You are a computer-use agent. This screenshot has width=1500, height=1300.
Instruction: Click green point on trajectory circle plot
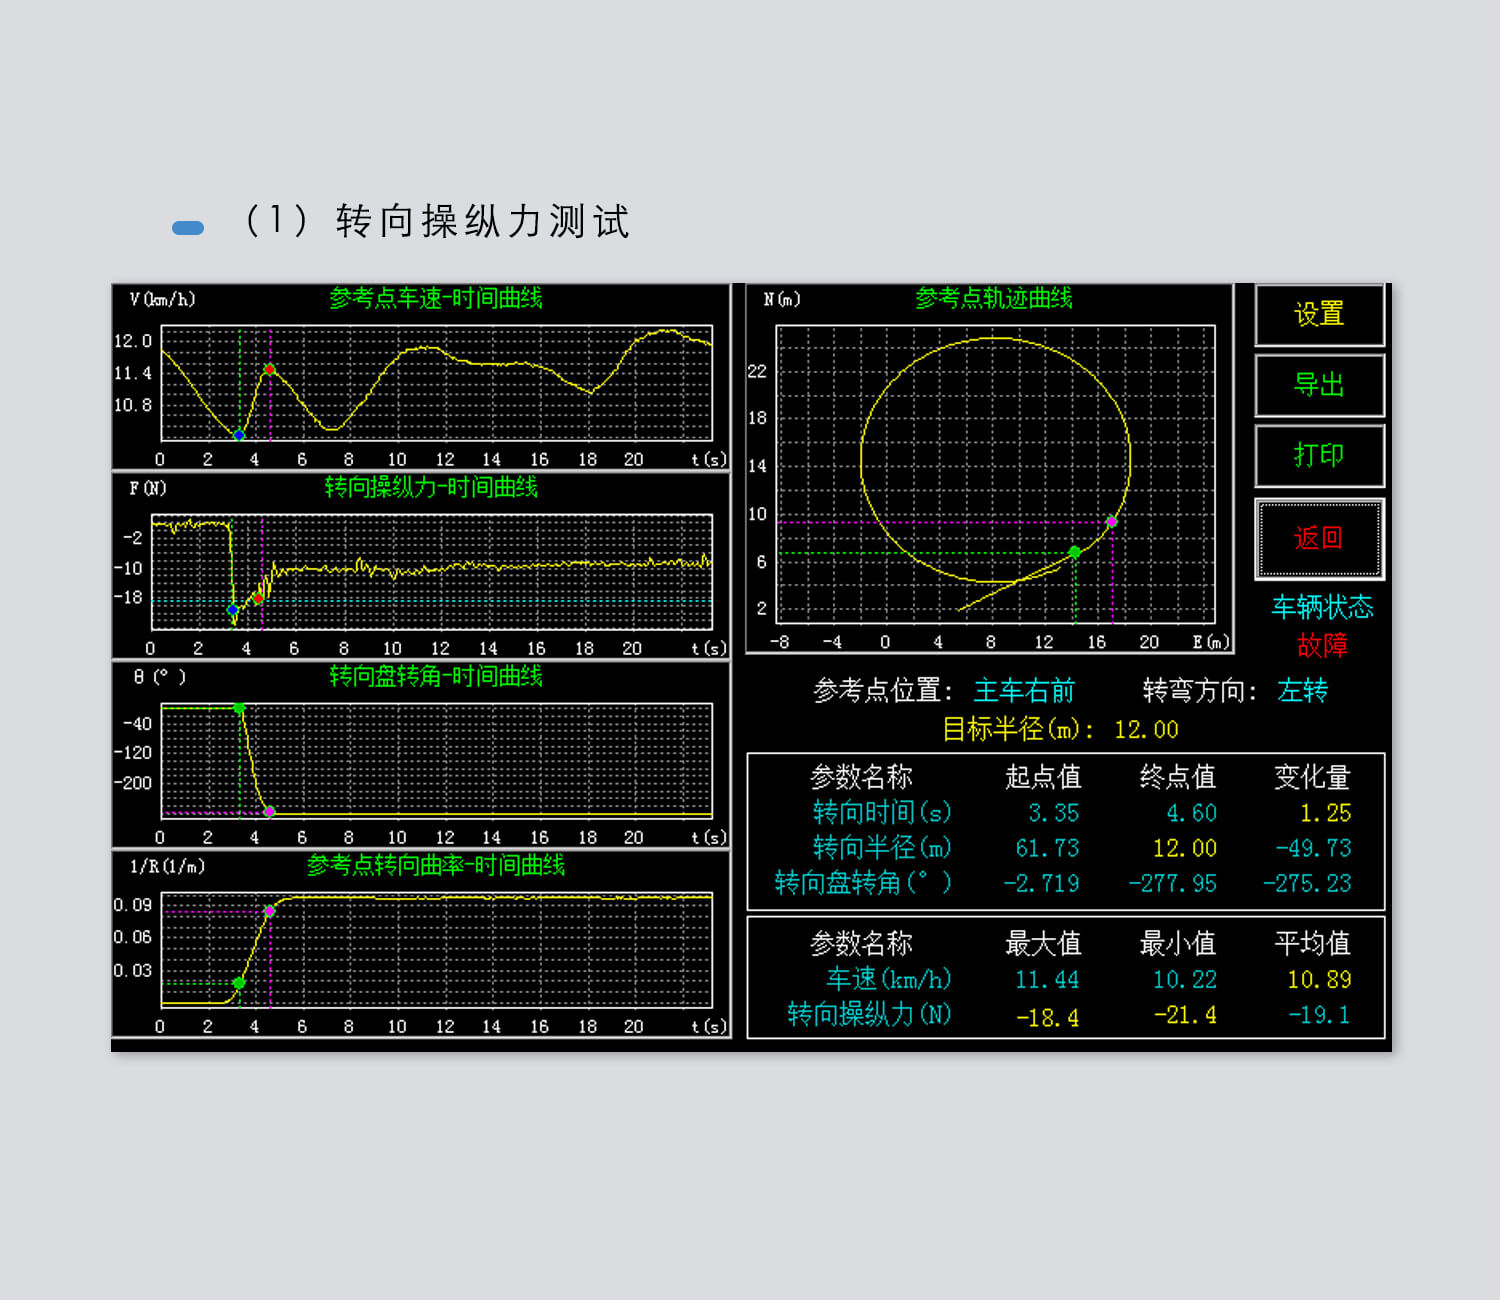[1074, 552]
